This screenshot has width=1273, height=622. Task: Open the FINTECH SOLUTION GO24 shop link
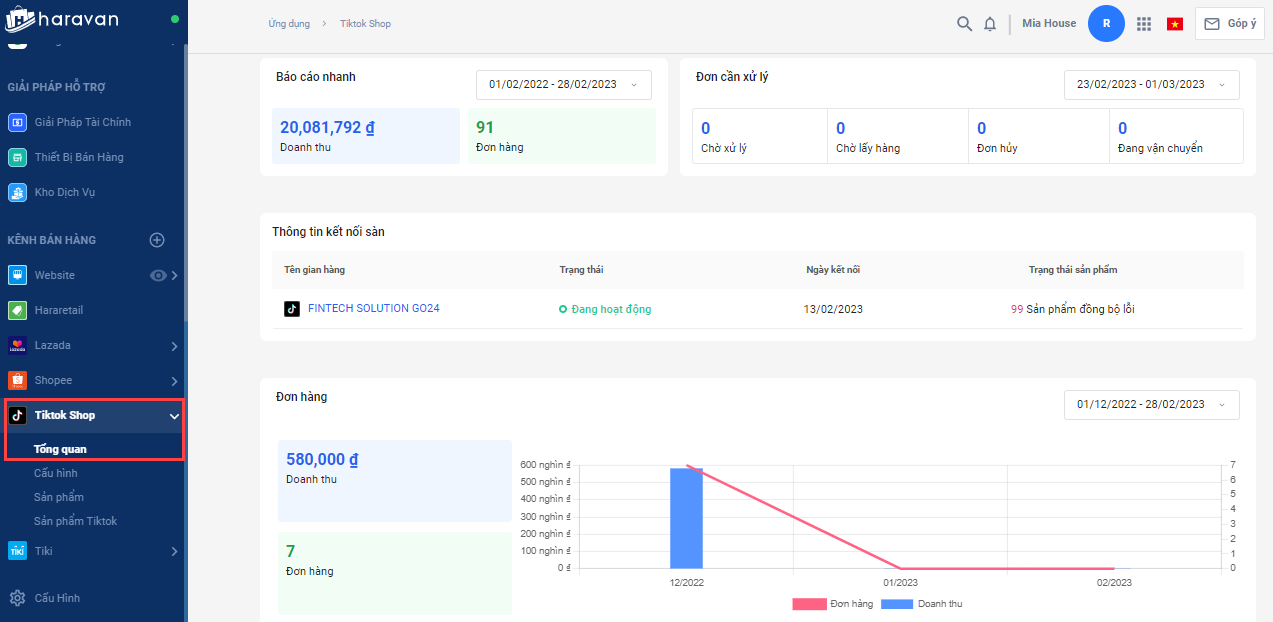pyautogui.click(x=373, y=309)
